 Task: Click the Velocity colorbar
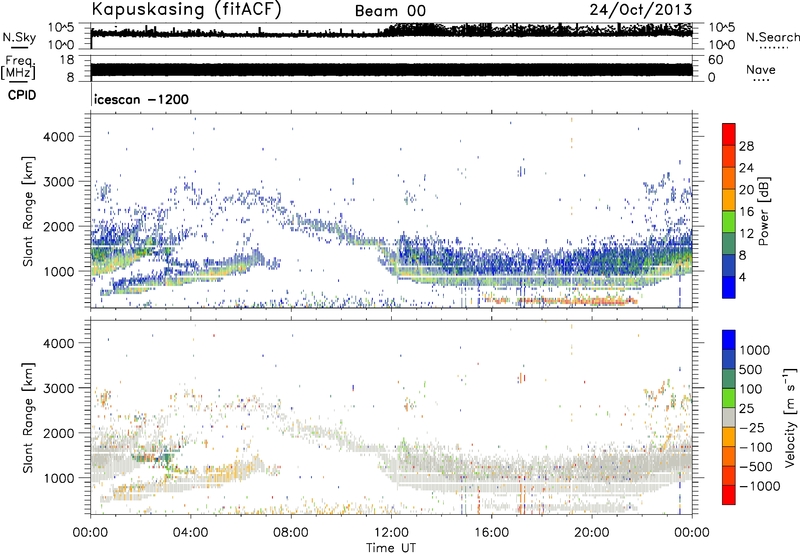729,417
